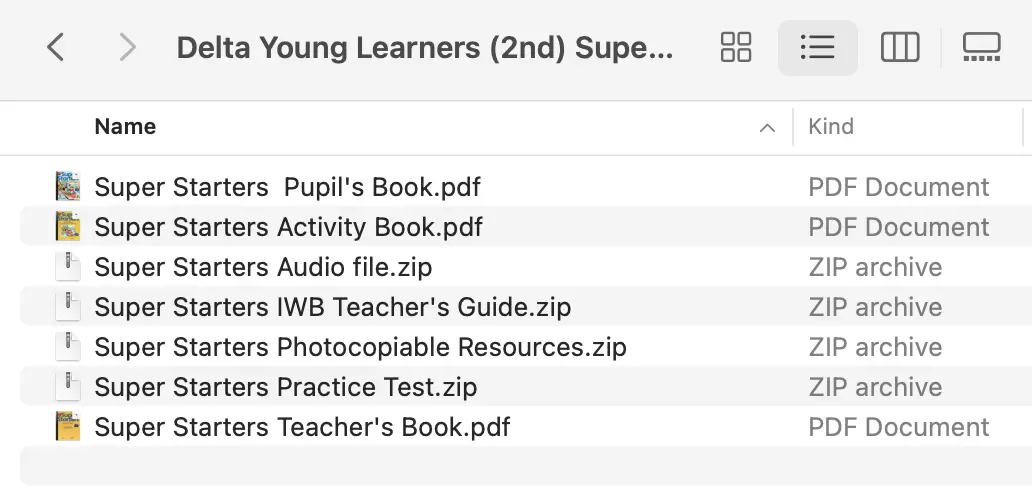Go back with the left chevron button
The image size is (1032, 490).
point(56,47)
